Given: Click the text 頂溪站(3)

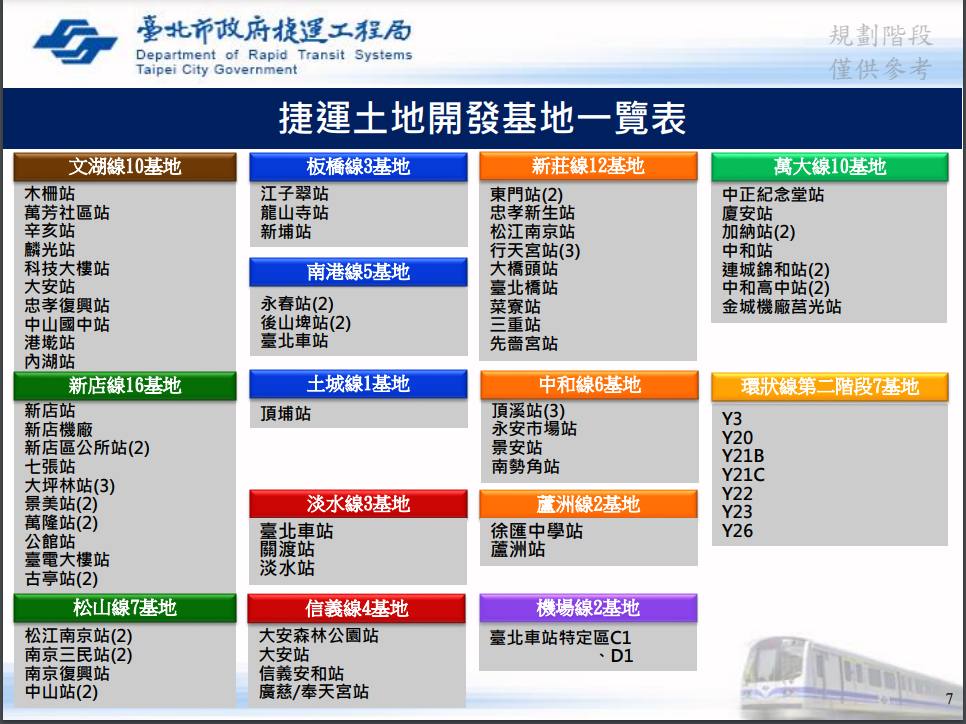Looking at the screenshot, I should [528, 410].
